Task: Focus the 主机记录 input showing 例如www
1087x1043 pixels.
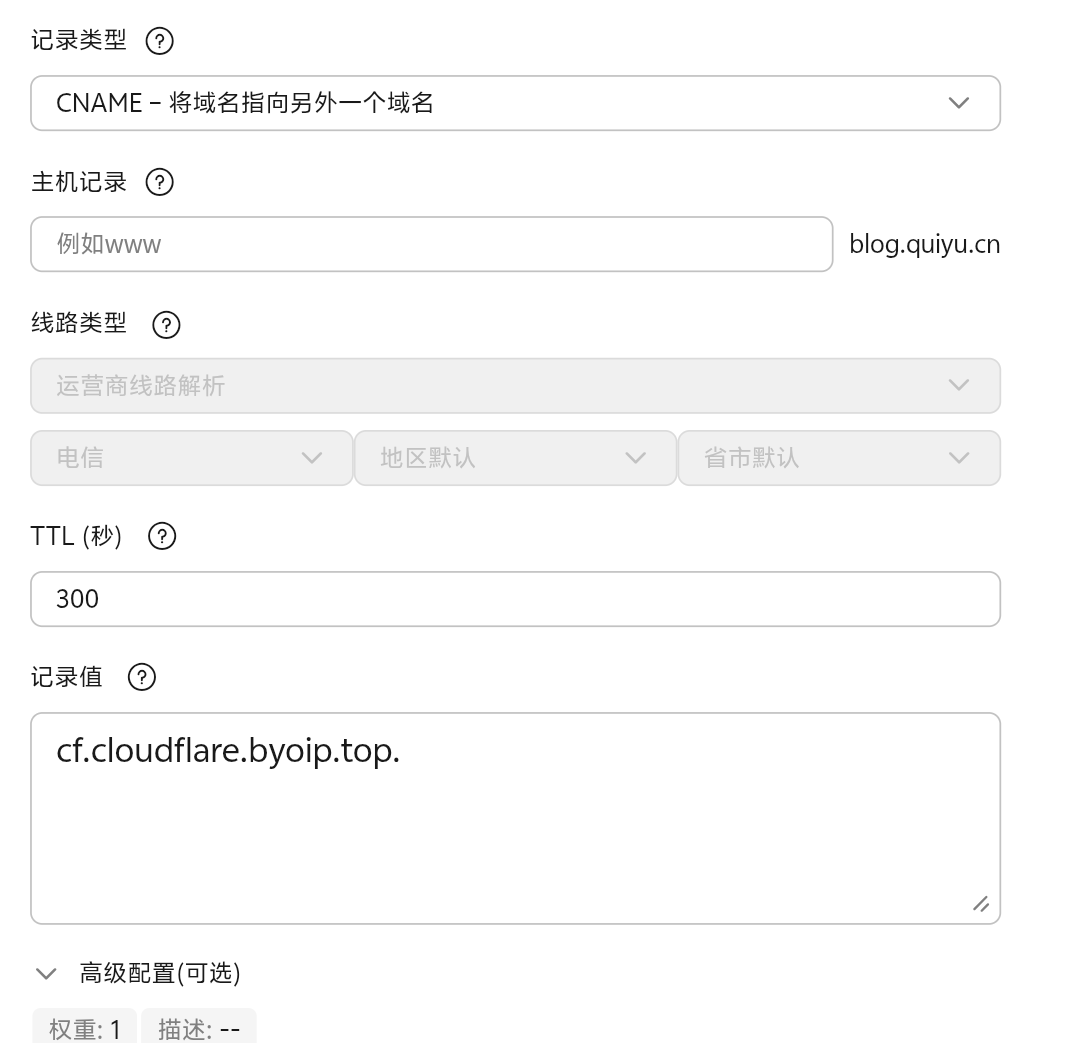Action: 430,244
